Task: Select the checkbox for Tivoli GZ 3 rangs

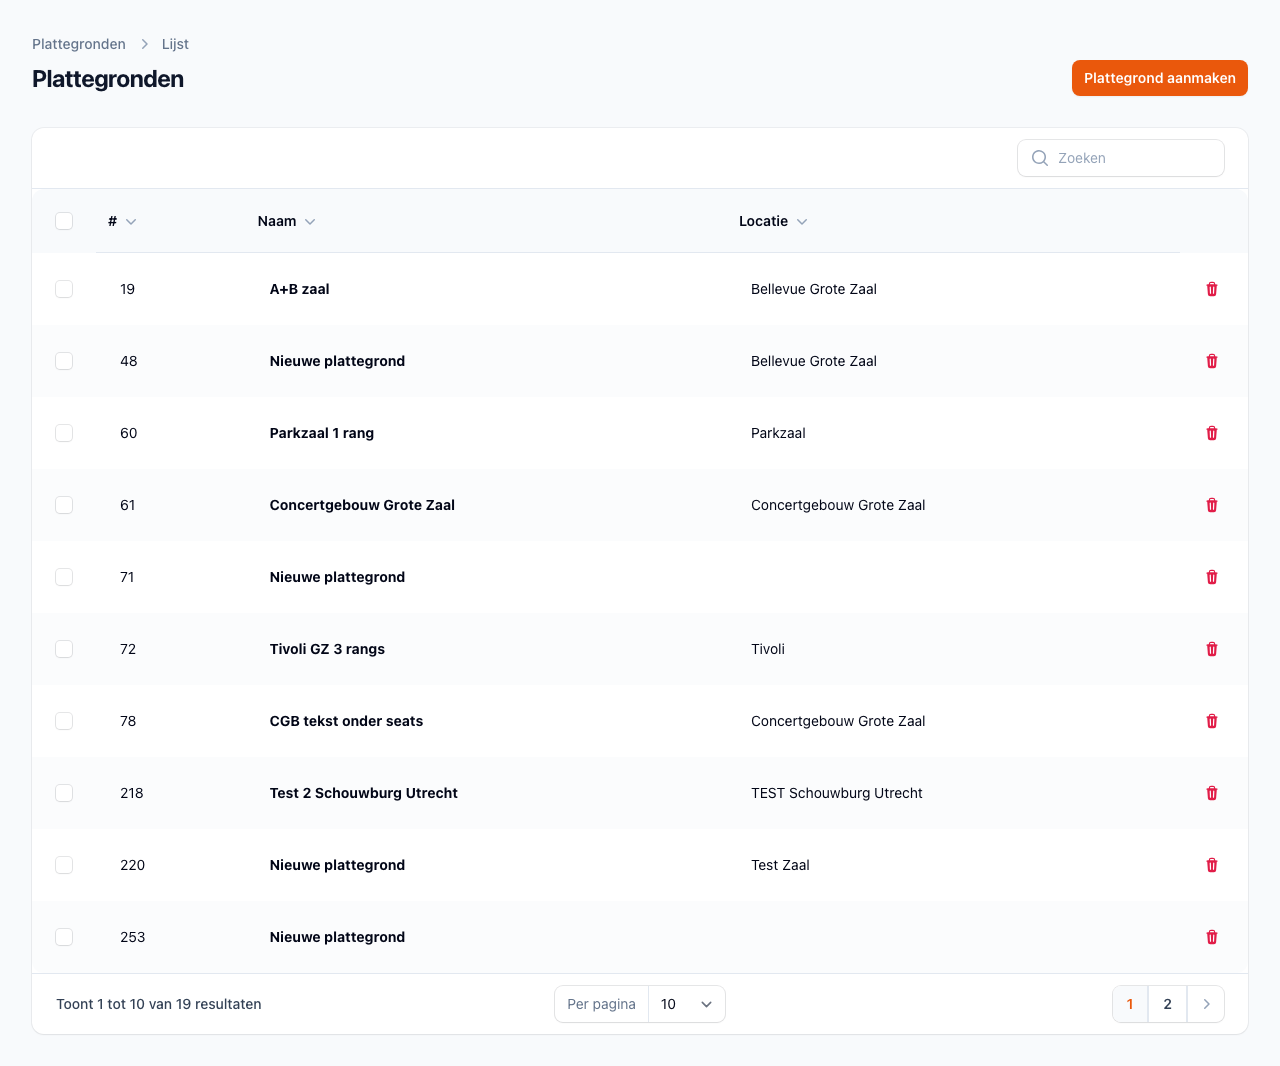Action: pyautogui.click(x=64, y=649)
